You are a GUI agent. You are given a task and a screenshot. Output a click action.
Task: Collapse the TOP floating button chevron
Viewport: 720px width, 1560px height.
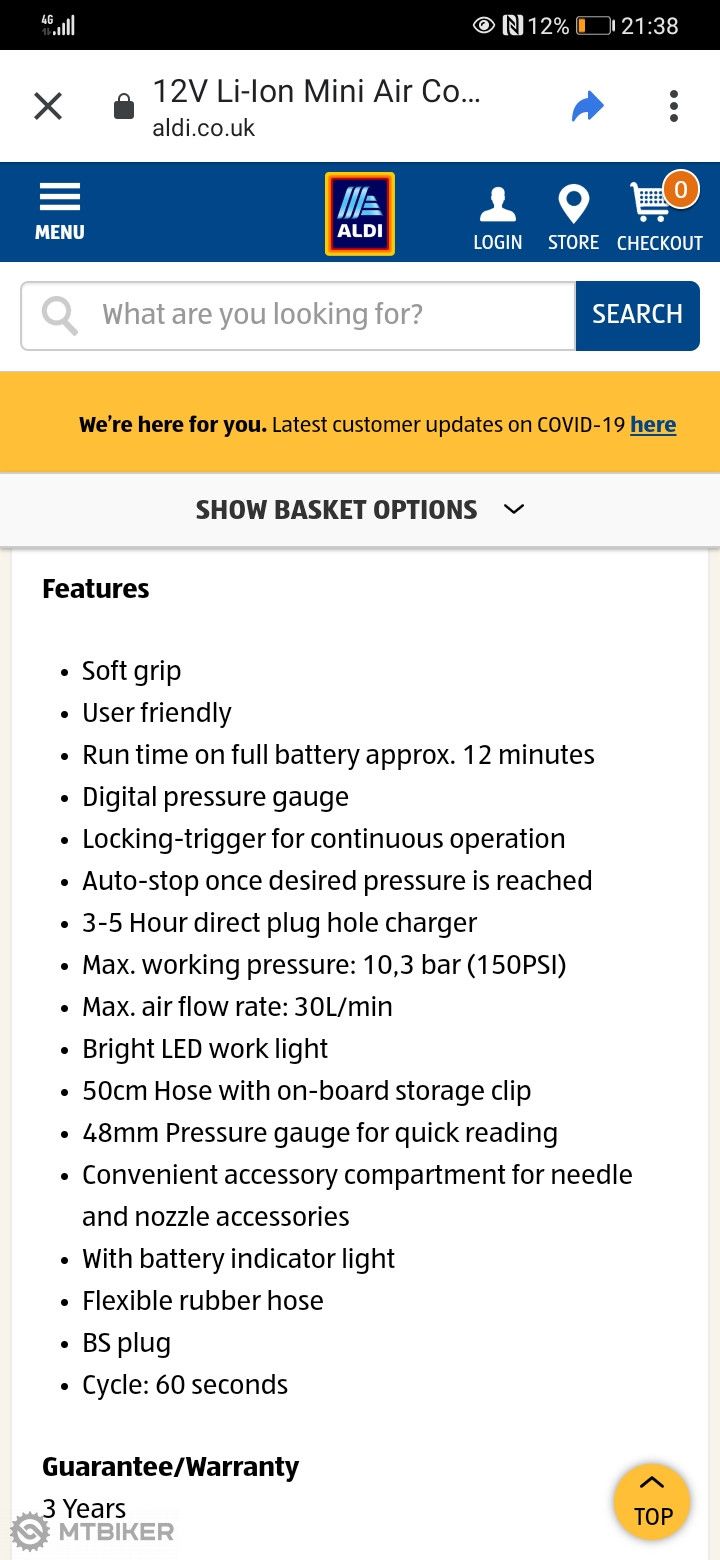click(x=651, y=1484)
